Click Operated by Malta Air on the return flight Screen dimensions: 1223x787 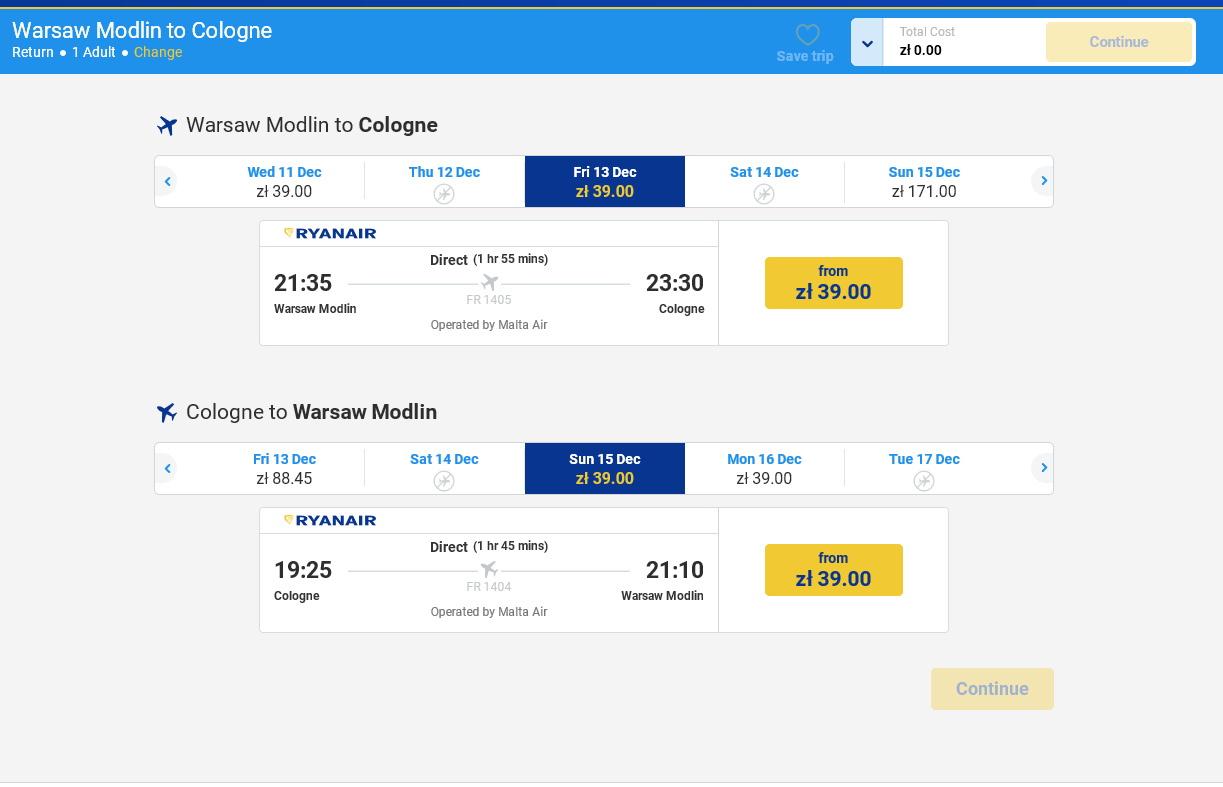[489, 612]
